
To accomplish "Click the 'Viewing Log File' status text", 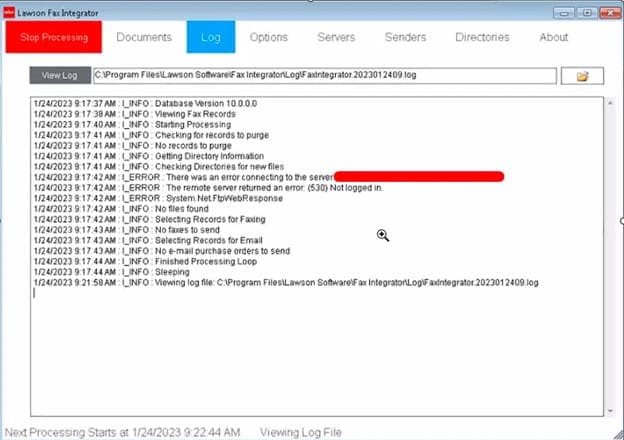I will [x=301, y=432].
